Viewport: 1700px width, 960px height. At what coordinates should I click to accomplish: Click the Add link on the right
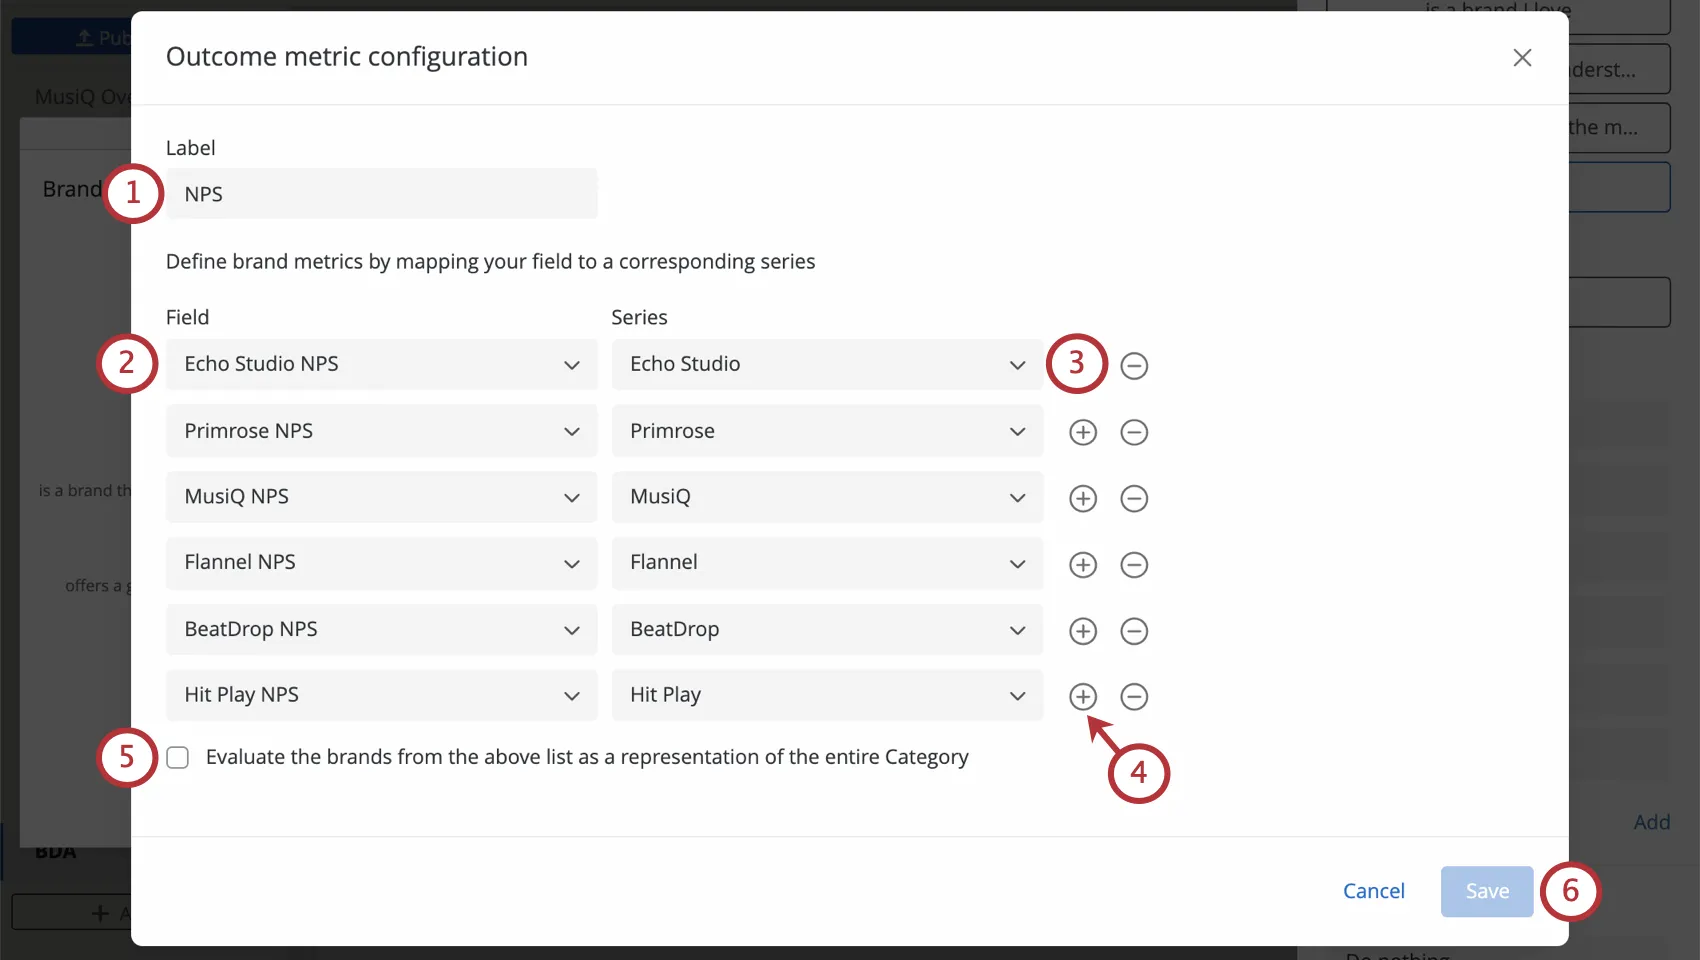1651,822
